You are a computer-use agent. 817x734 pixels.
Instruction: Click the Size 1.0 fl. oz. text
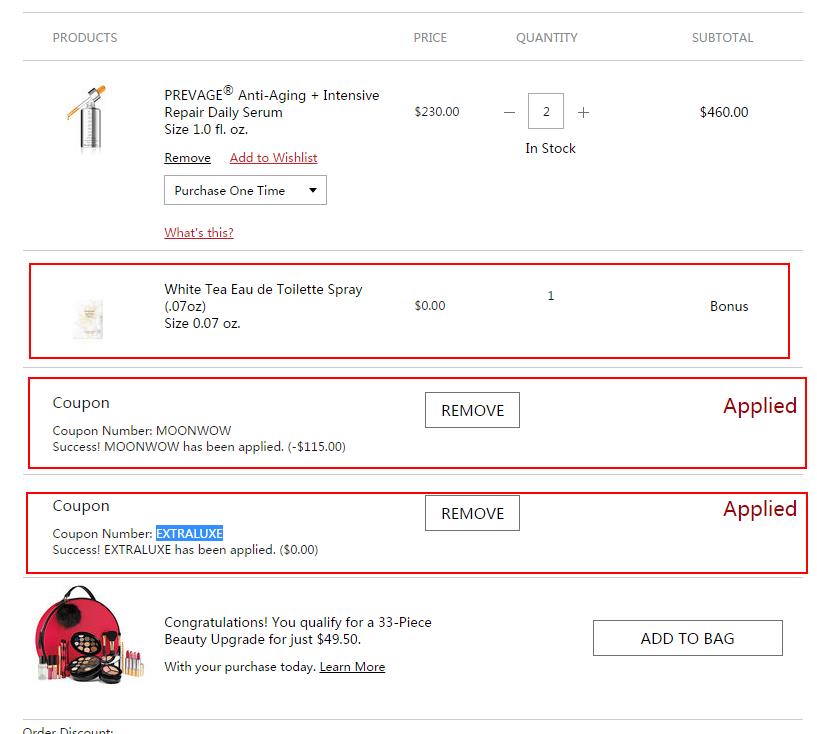[206, 129]
